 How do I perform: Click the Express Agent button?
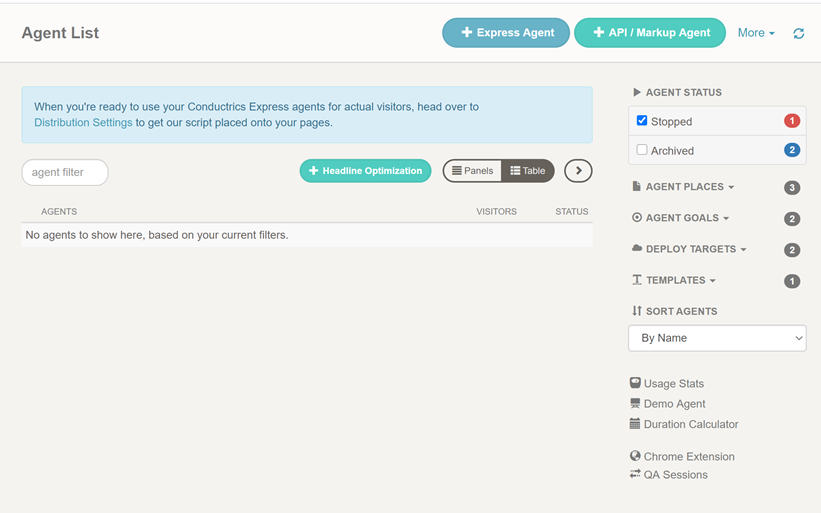tap(506, 33)
